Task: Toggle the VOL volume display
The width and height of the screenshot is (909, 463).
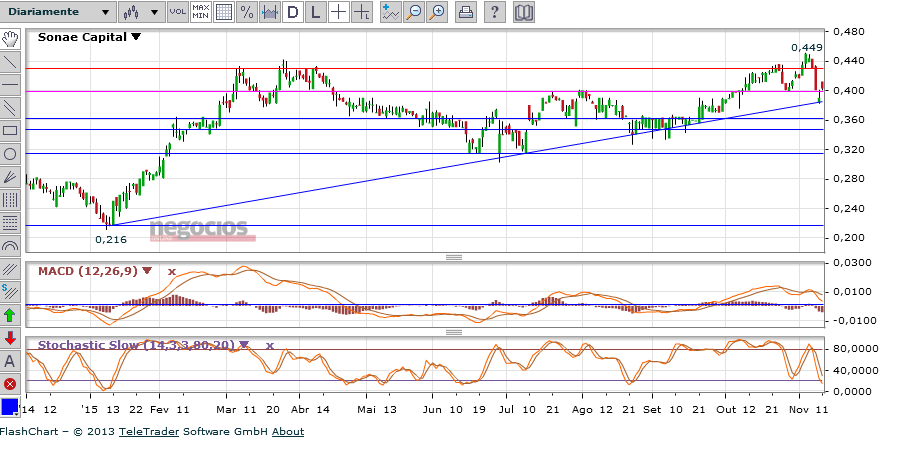Action: [x=177, y=12]
